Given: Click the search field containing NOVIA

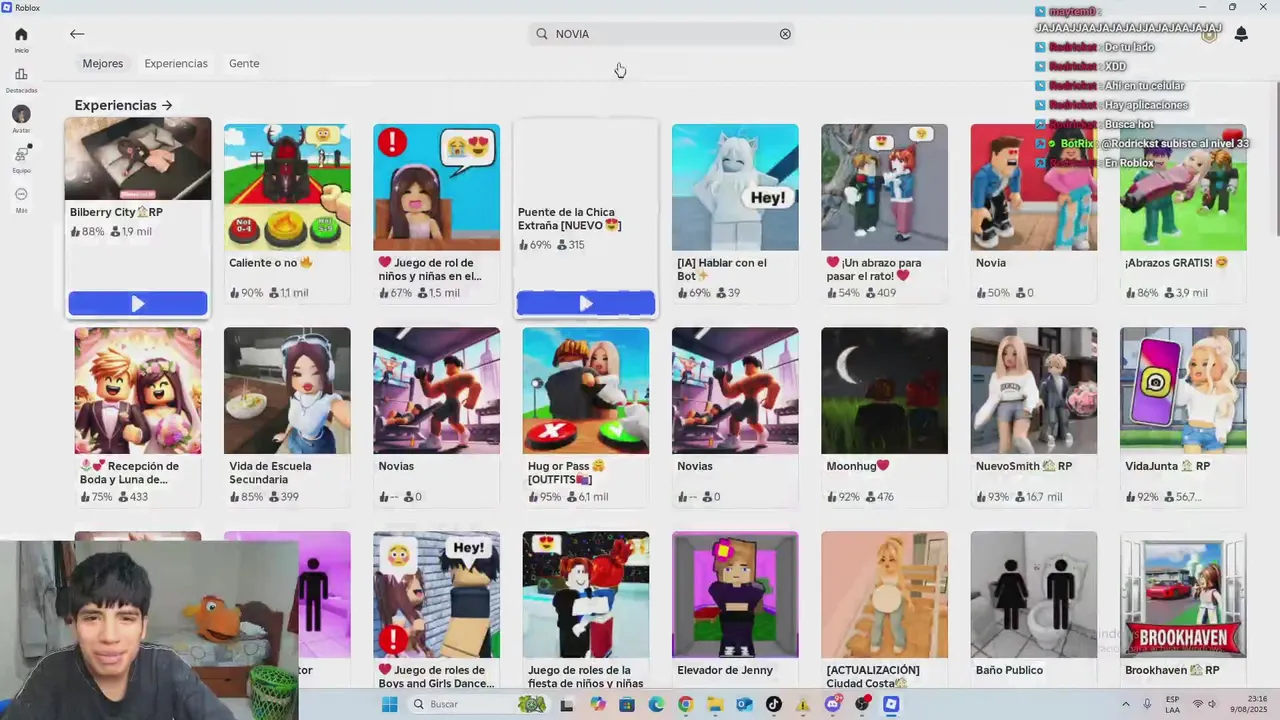Looking at the screenshot, I should point(663,34).
